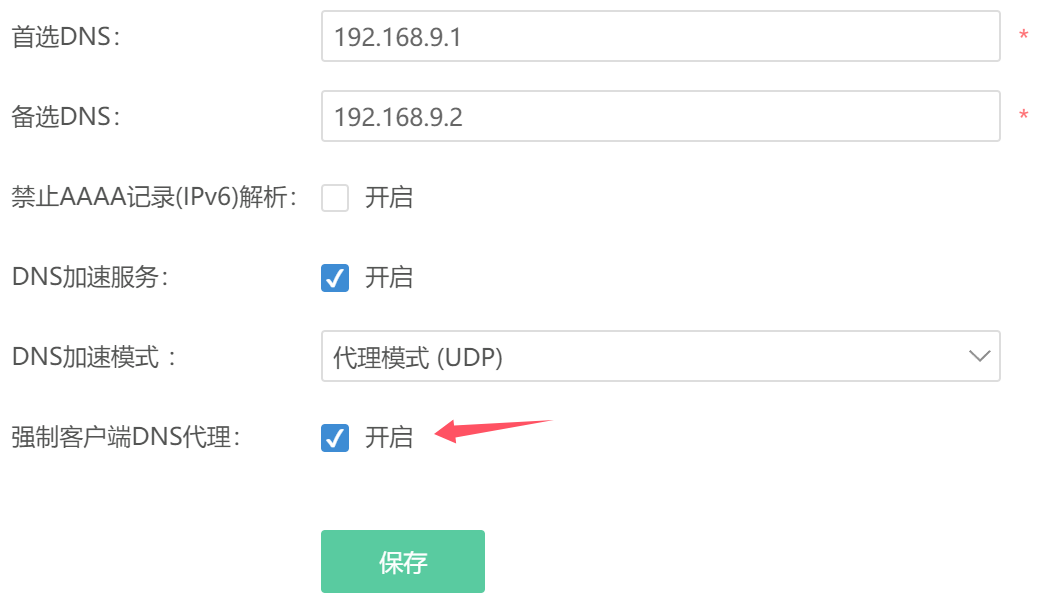The image size is (1044, 606).
Task: Click the 首选DNS input field
Action: (x=660, y=36)
